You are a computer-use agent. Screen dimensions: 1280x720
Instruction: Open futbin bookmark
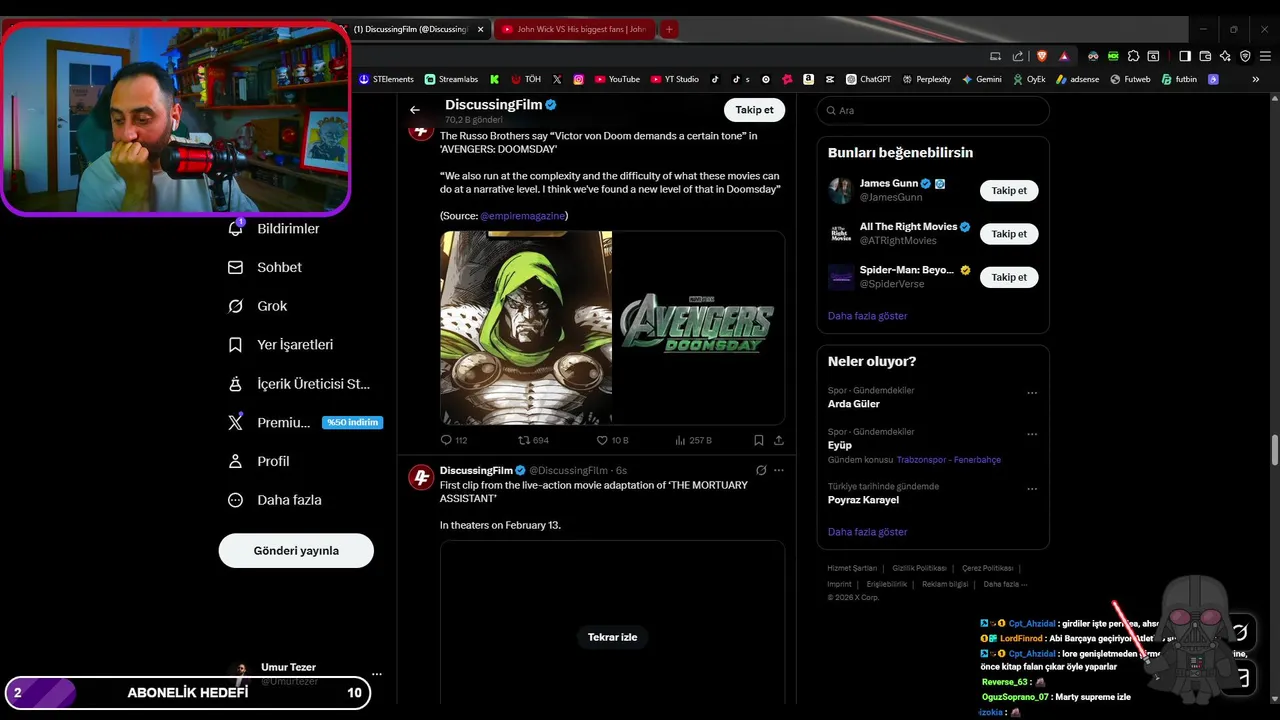coord(1179,79)
